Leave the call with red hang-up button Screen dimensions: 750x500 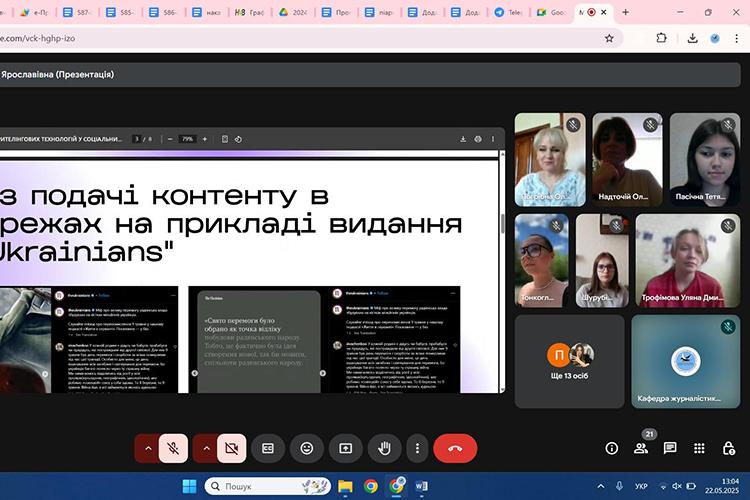point(455,448)
